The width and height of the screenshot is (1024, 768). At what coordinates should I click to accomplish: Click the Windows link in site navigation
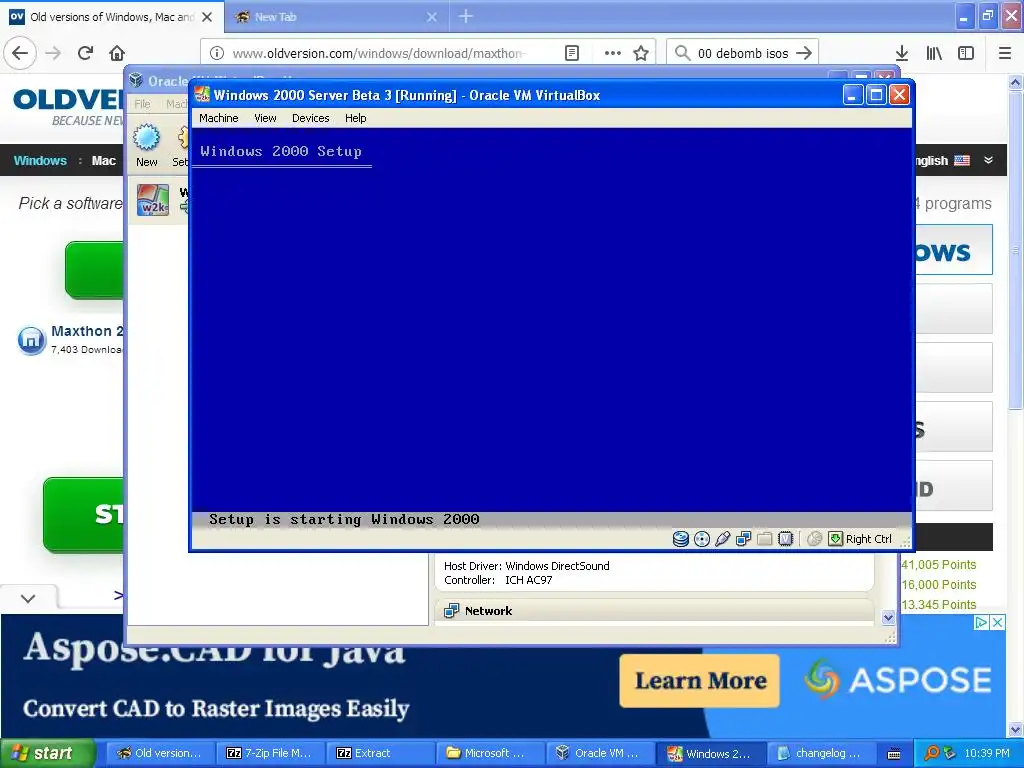point(40,161)
